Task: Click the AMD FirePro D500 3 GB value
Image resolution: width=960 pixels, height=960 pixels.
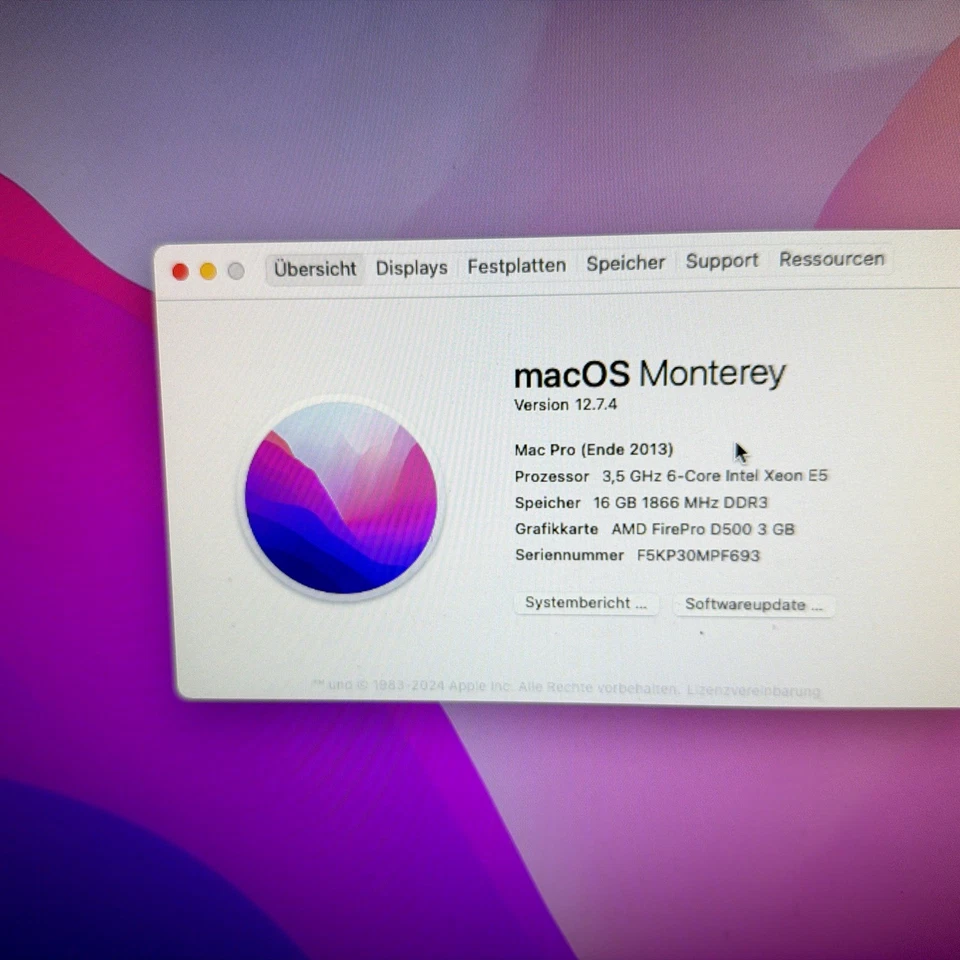Action: (703, 529)
